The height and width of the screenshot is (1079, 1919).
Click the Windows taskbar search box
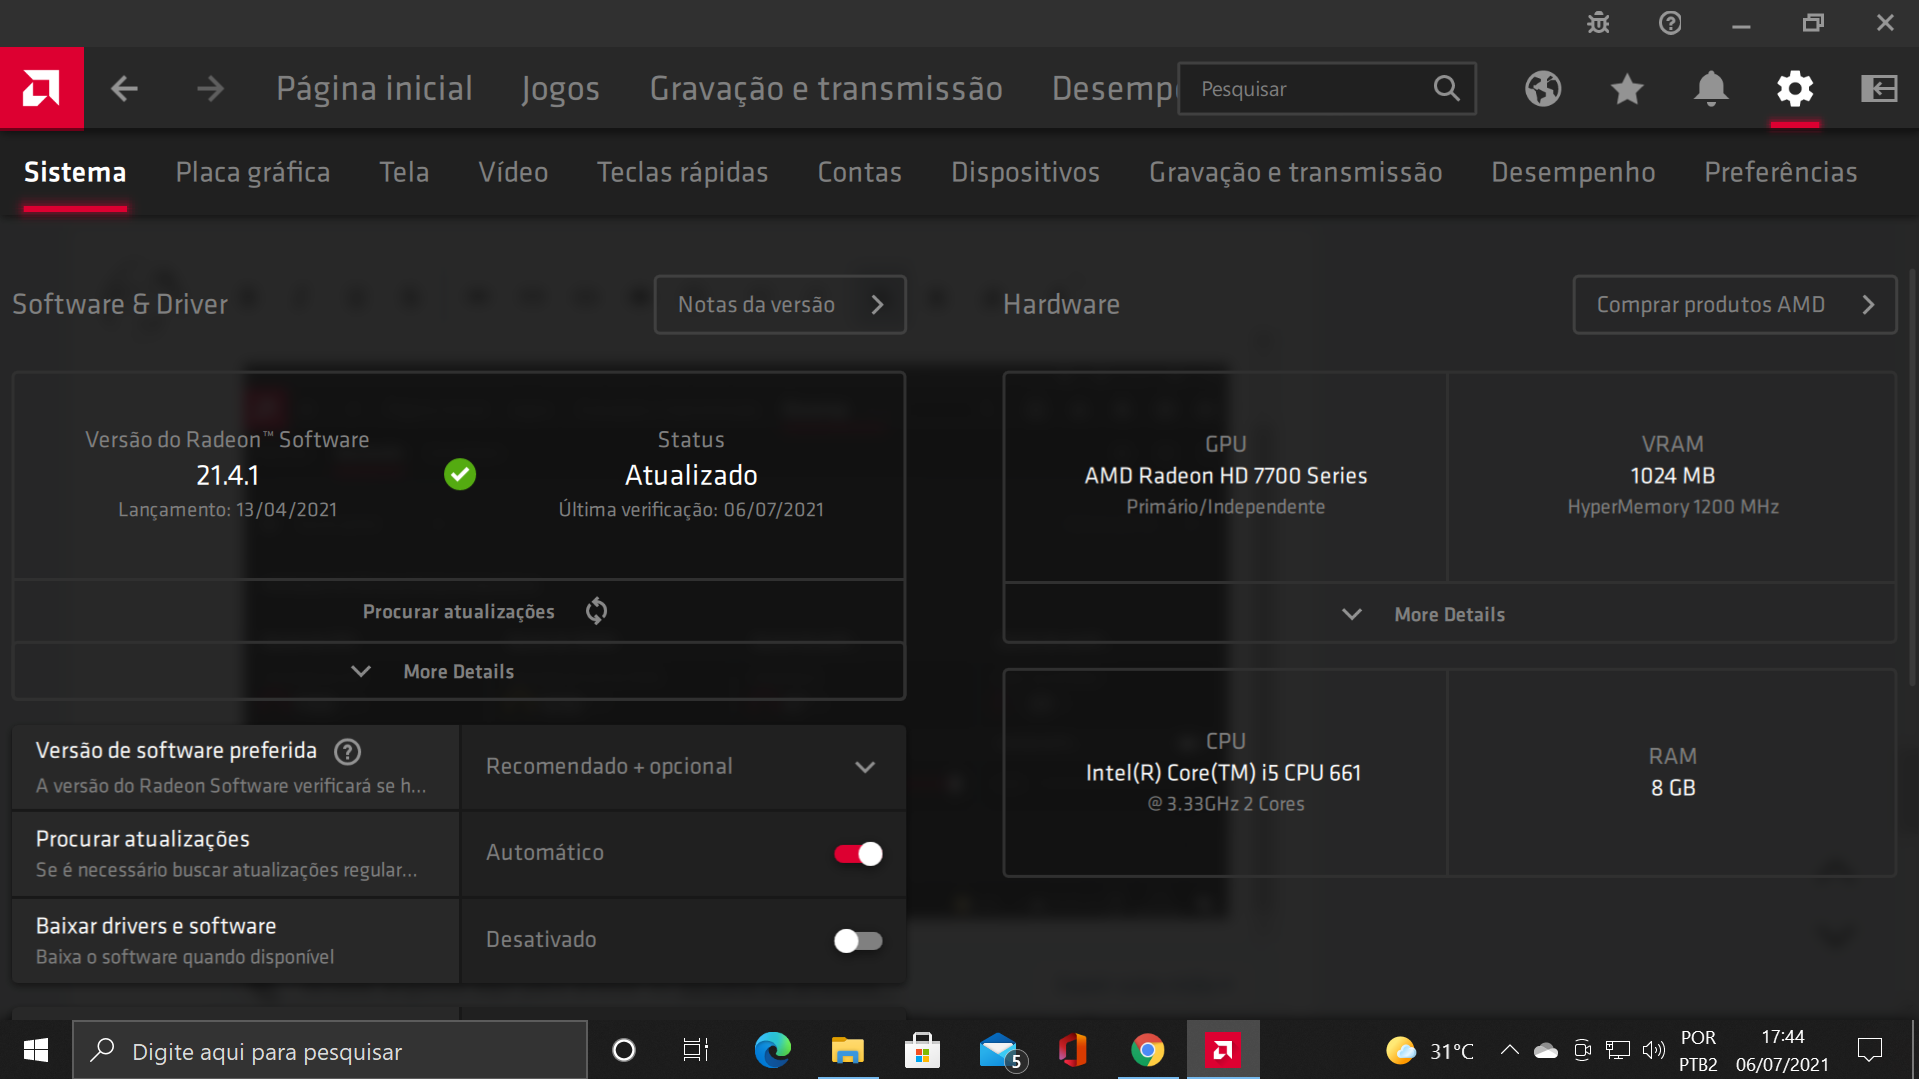click(x=329, y=1050)
